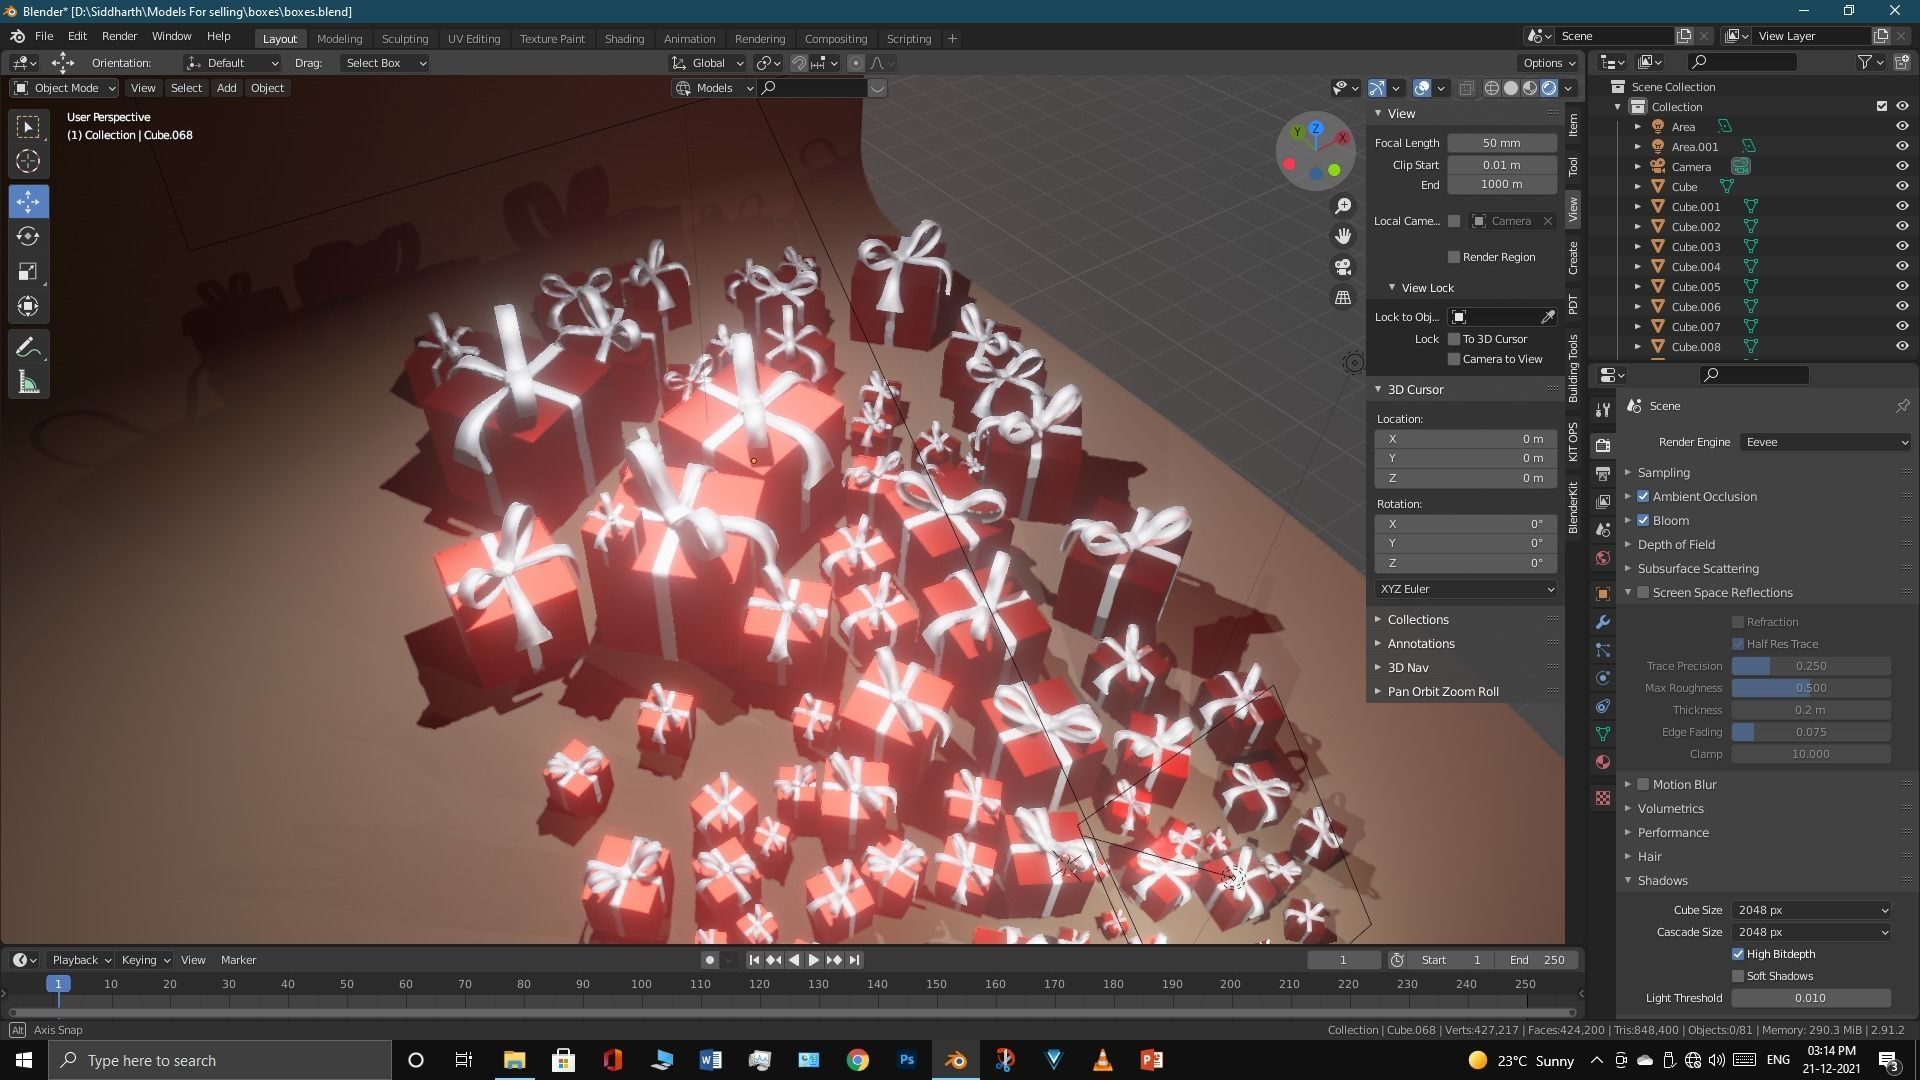The width and height of the screenshot is (1920, 1080).
Task: Open the Render menu
Action: click(x=119, y=36)
